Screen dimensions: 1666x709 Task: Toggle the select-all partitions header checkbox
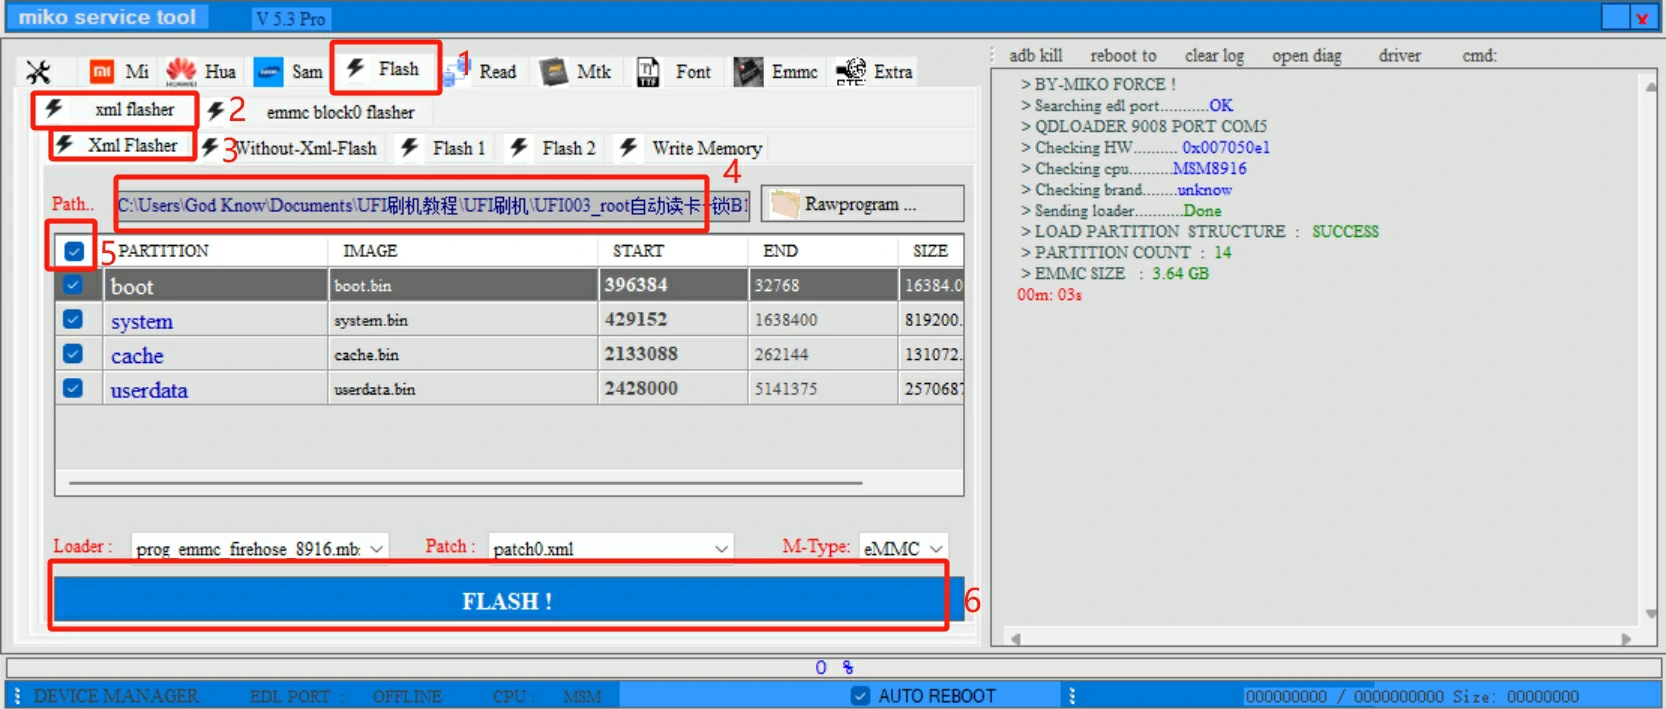coord(74,251)
